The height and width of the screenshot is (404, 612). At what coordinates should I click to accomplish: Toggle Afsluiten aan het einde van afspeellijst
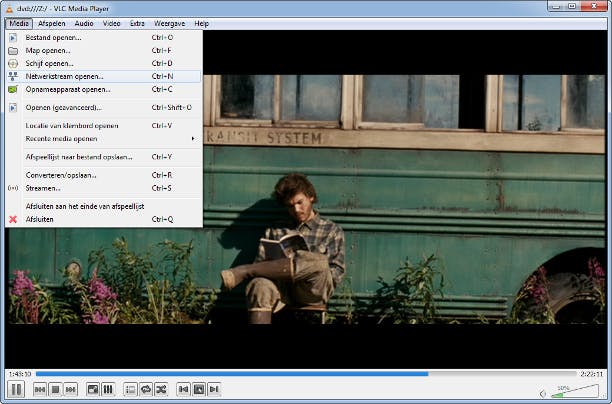(104, 206)
